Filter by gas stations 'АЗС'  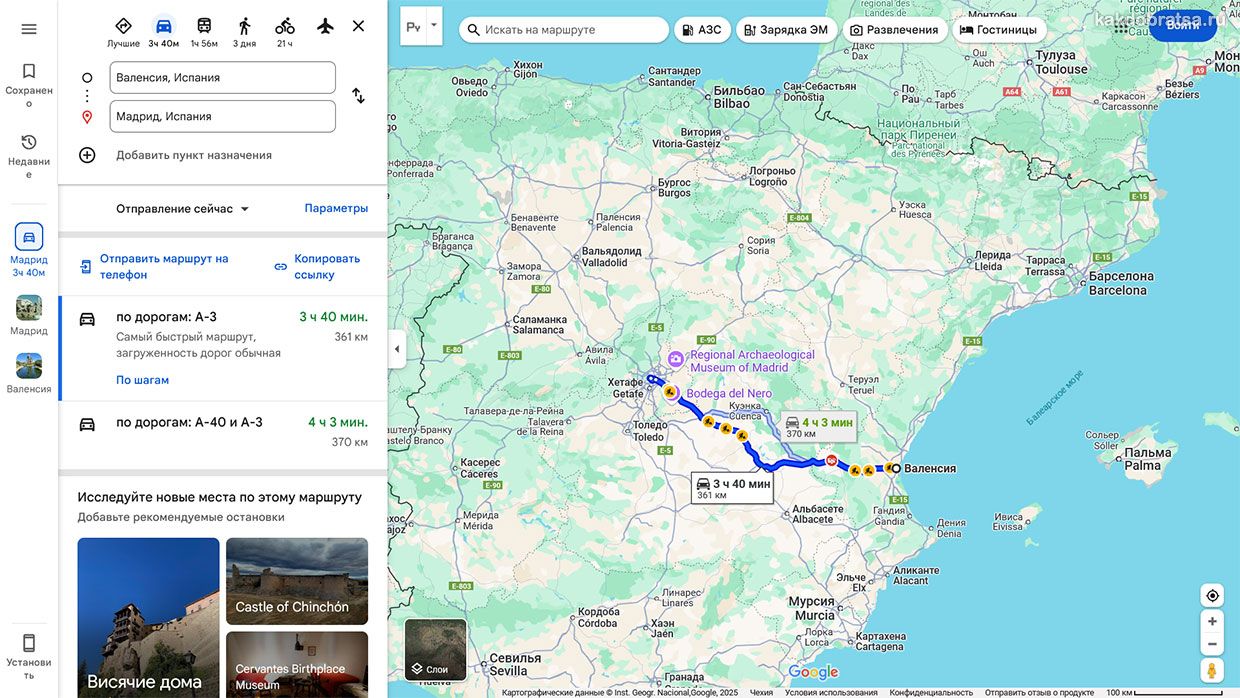[702, 30]
